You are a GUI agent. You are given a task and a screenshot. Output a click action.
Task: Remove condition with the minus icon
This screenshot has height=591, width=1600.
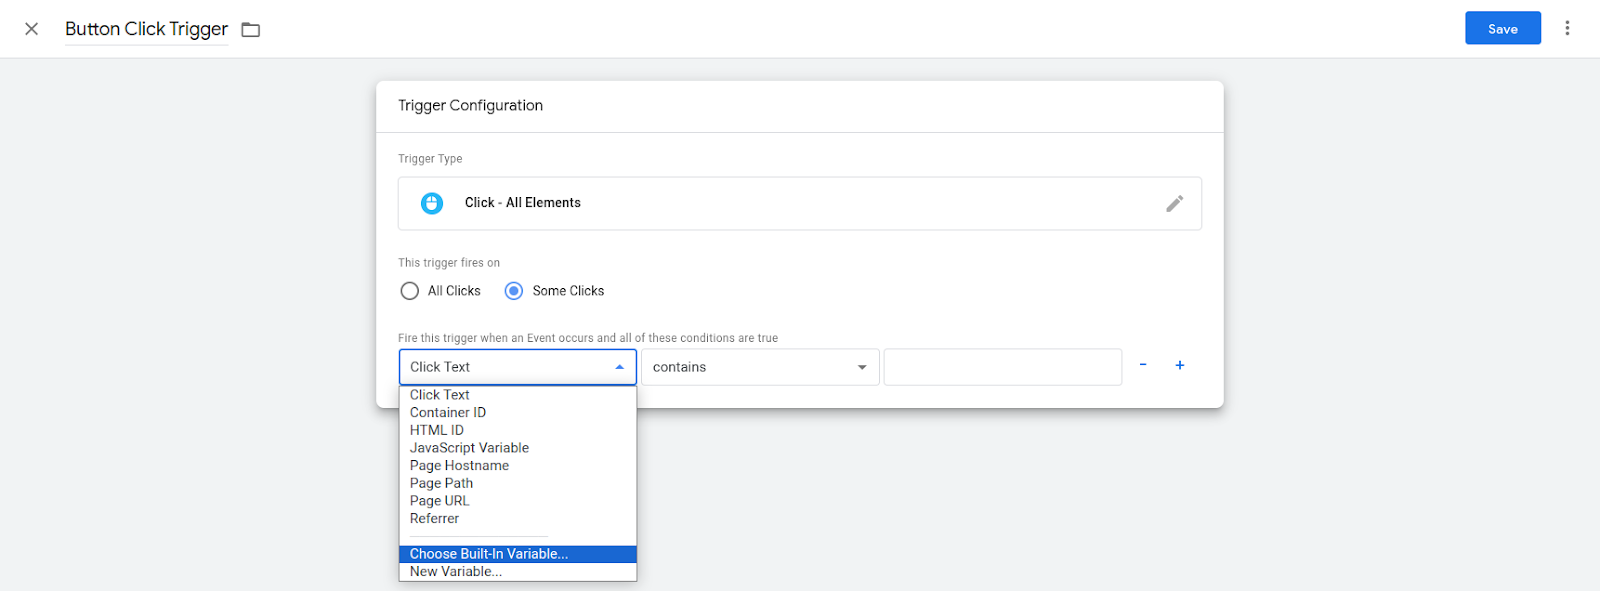[1143, 365]
